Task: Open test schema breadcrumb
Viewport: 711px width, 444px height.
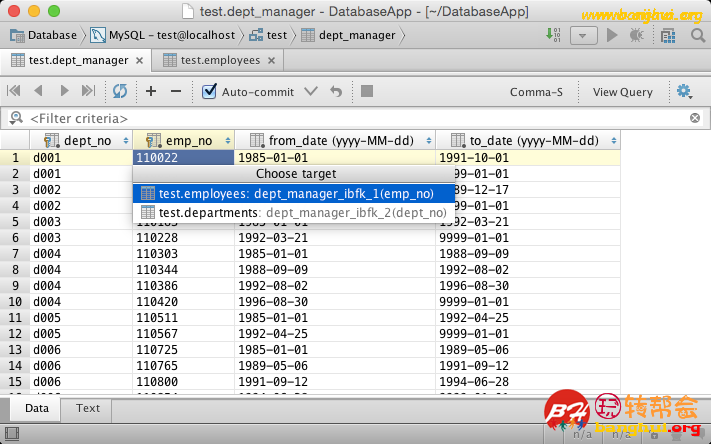Action: 268,35
